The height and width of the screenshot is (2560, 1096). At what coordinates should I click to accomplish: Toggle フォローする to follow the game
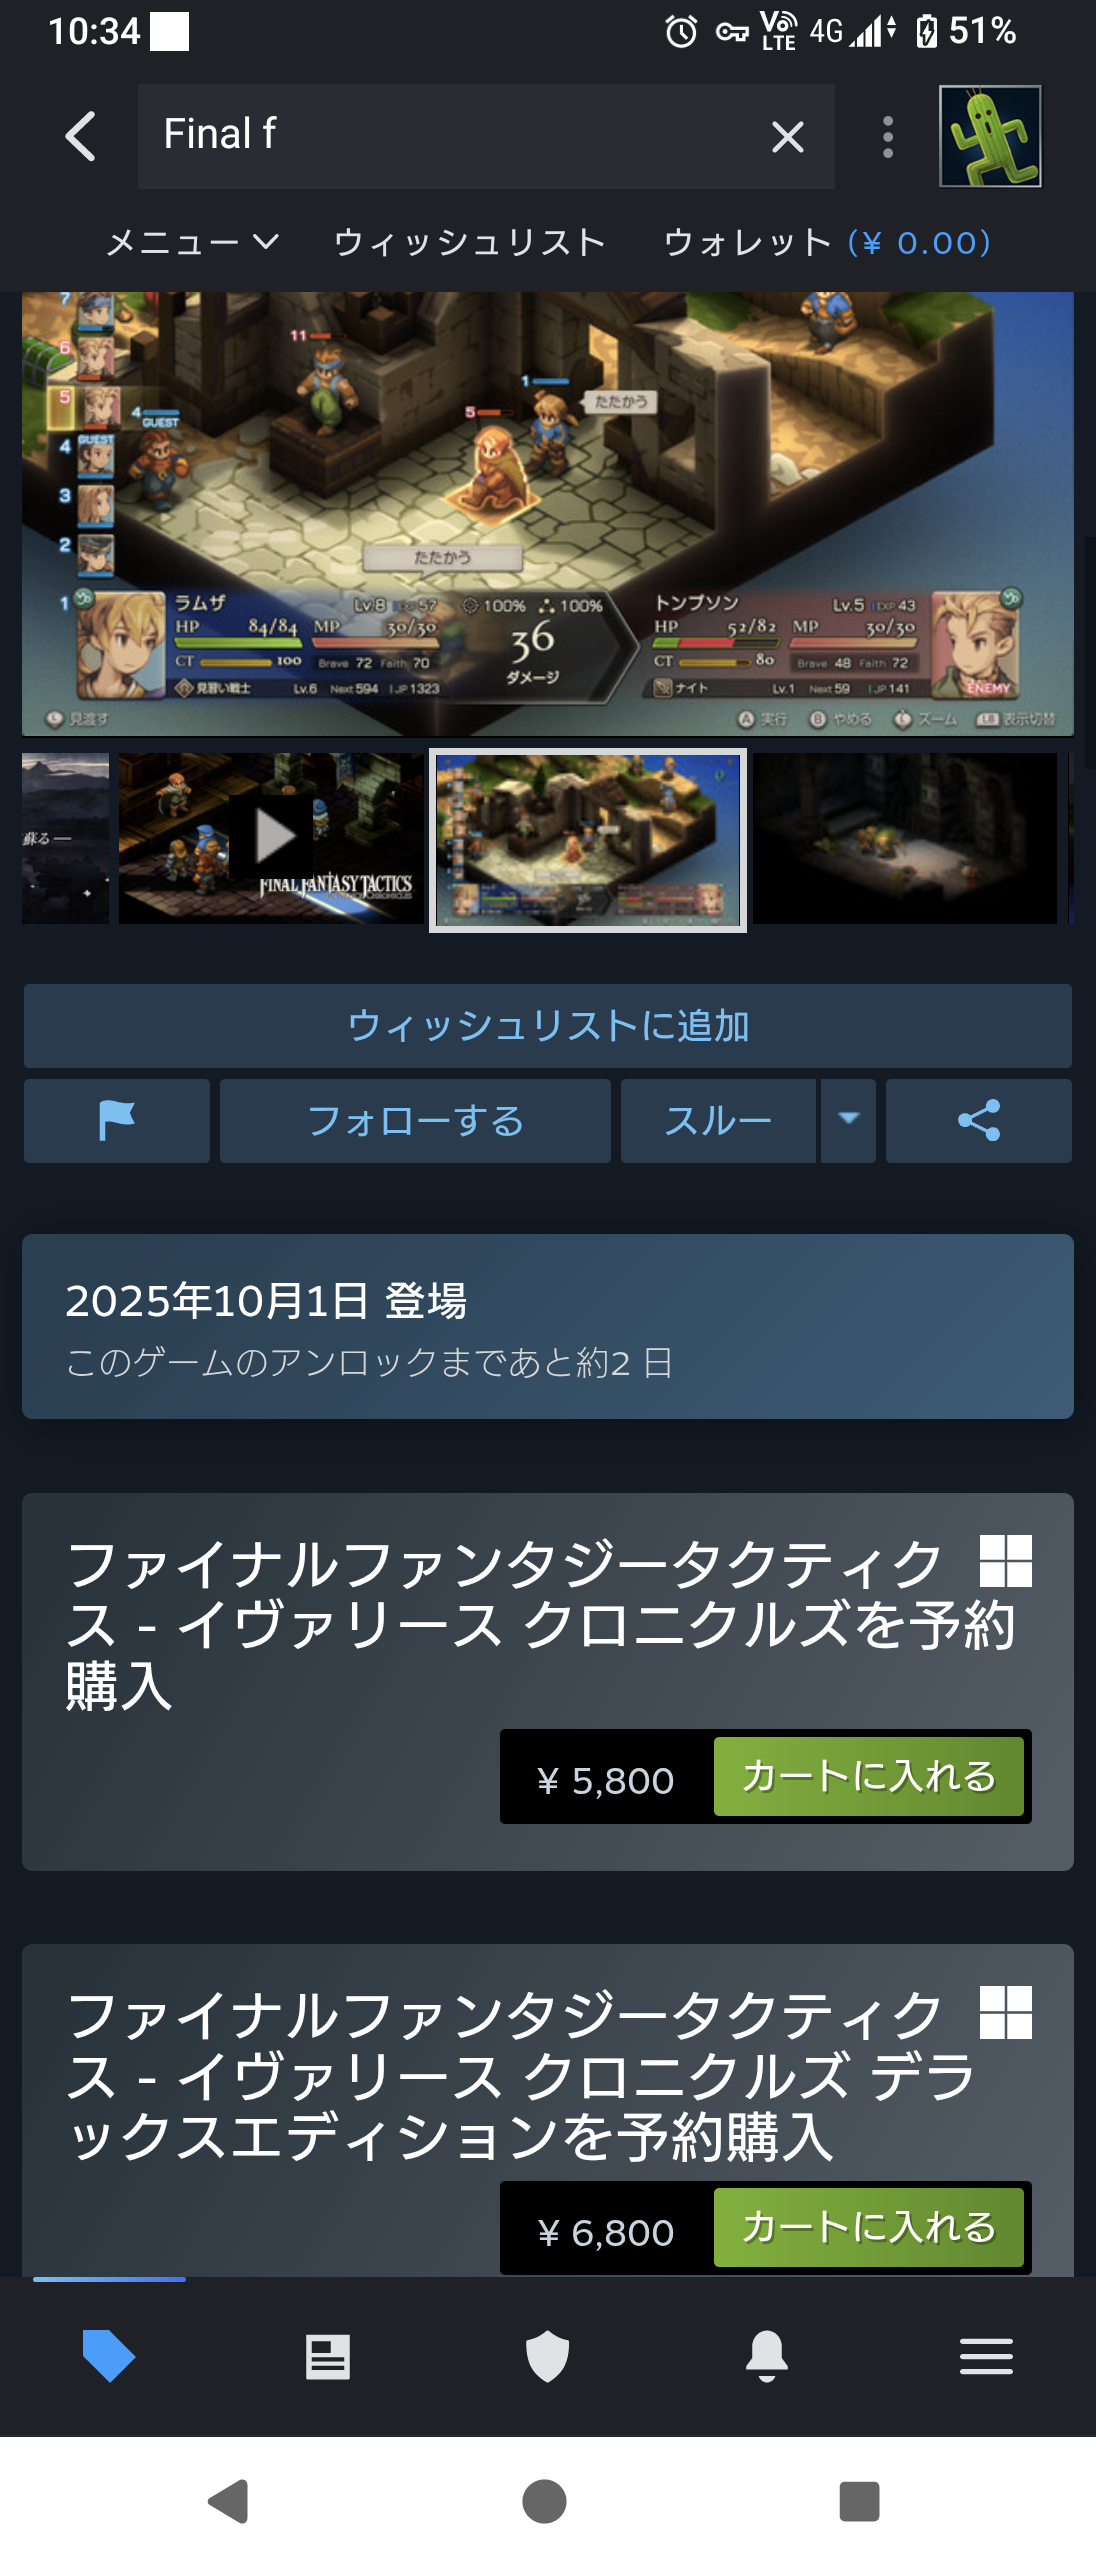[415, 1121]
